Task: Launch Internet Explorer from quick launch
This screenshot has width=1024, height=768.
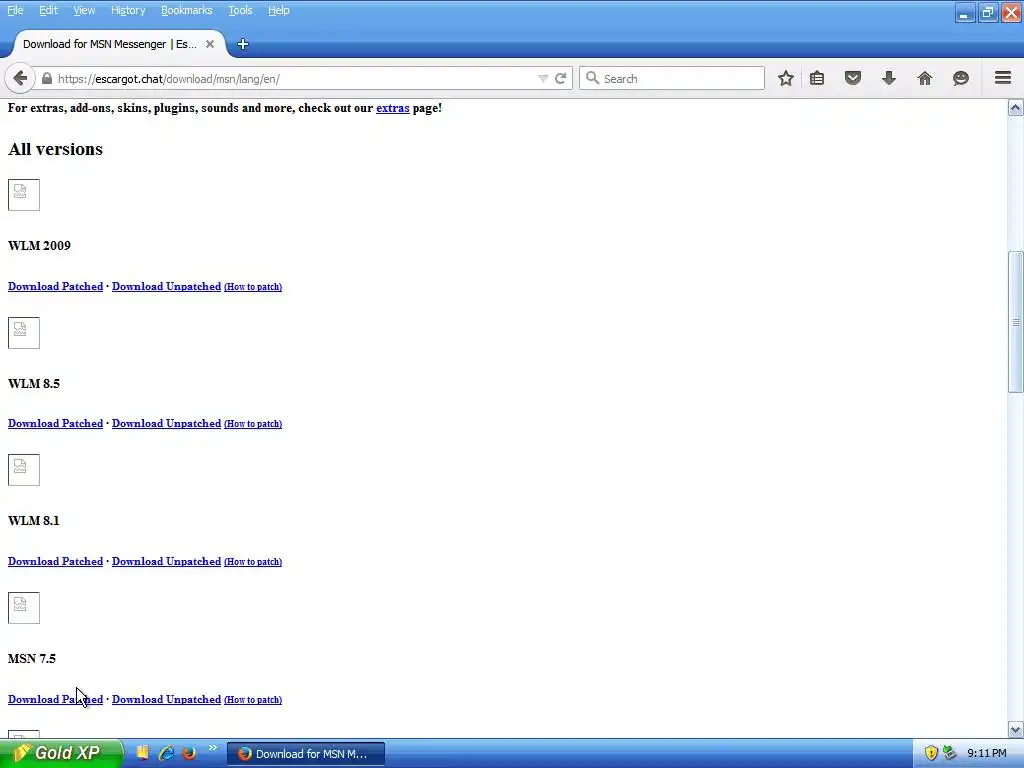Action: pos(166,753)
